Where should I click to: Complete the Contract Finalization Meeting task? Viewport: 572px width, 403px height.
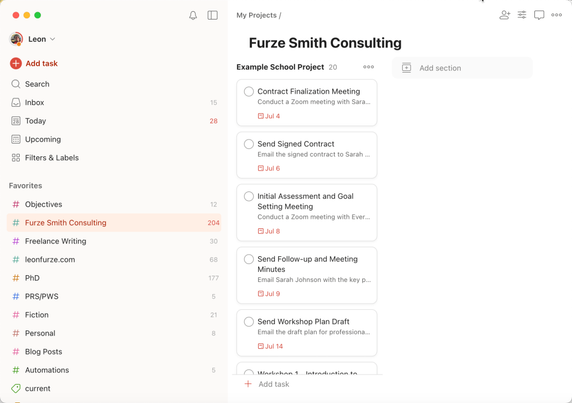coord(249,92)
